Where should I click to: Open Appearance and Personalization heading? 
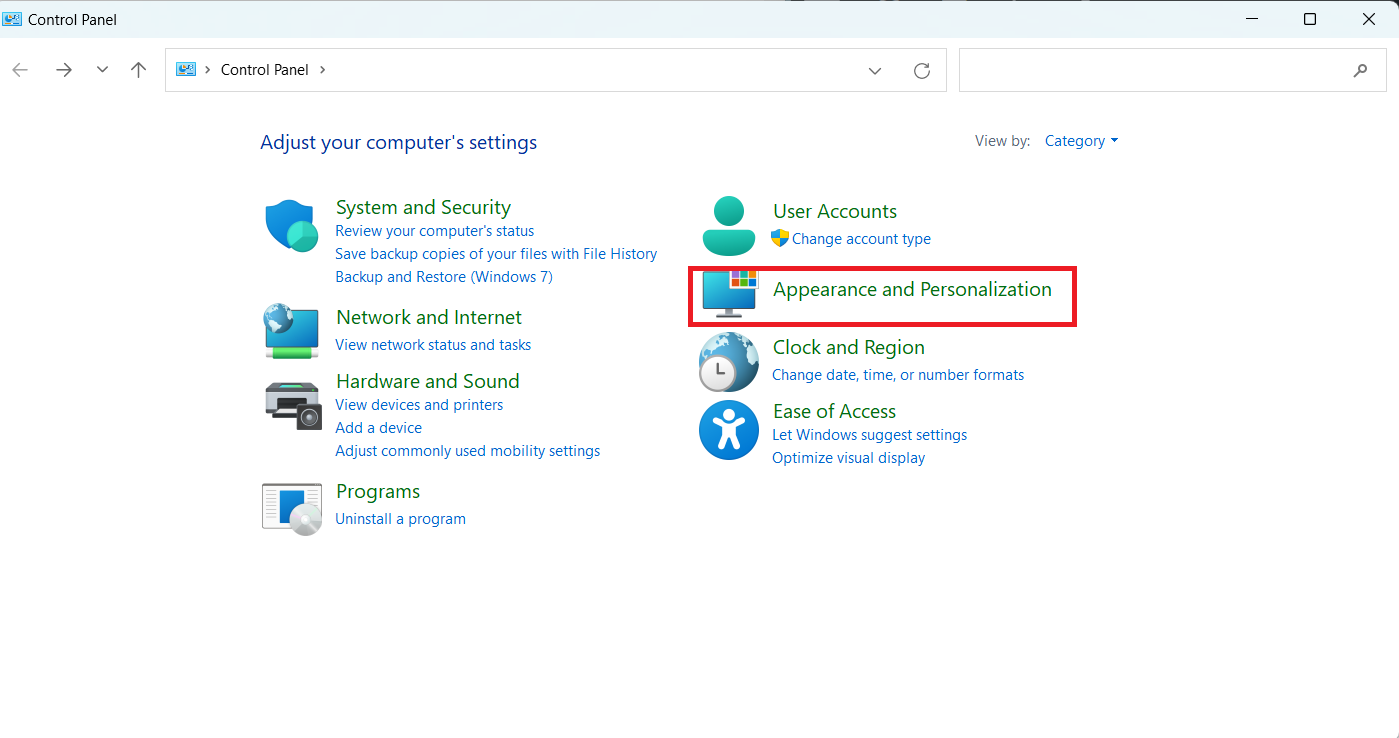912,289
